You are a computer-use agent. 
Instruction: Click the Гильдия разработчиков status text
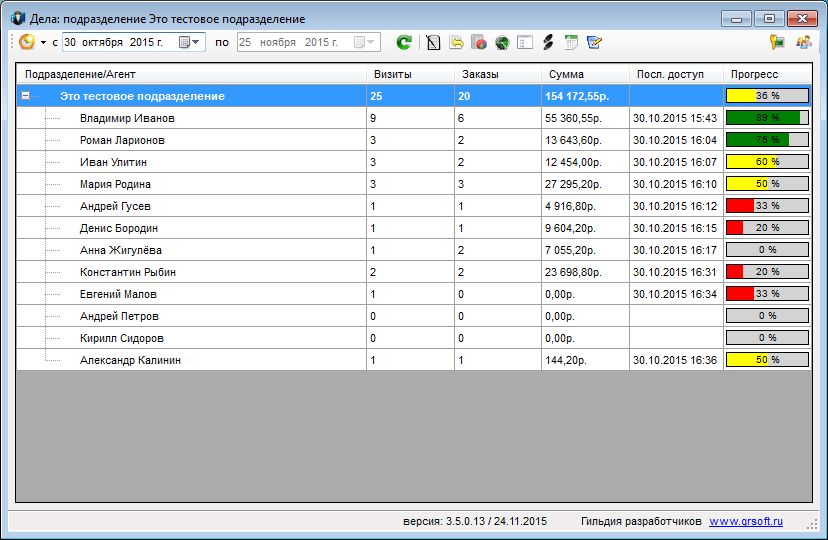click(641, 522)
